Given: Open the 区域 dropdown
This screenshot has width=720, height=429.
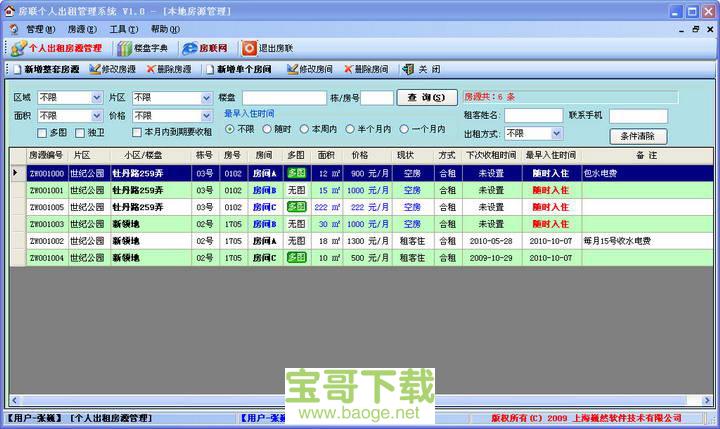Looking at the screenshot, I should [x=96, y=97].
